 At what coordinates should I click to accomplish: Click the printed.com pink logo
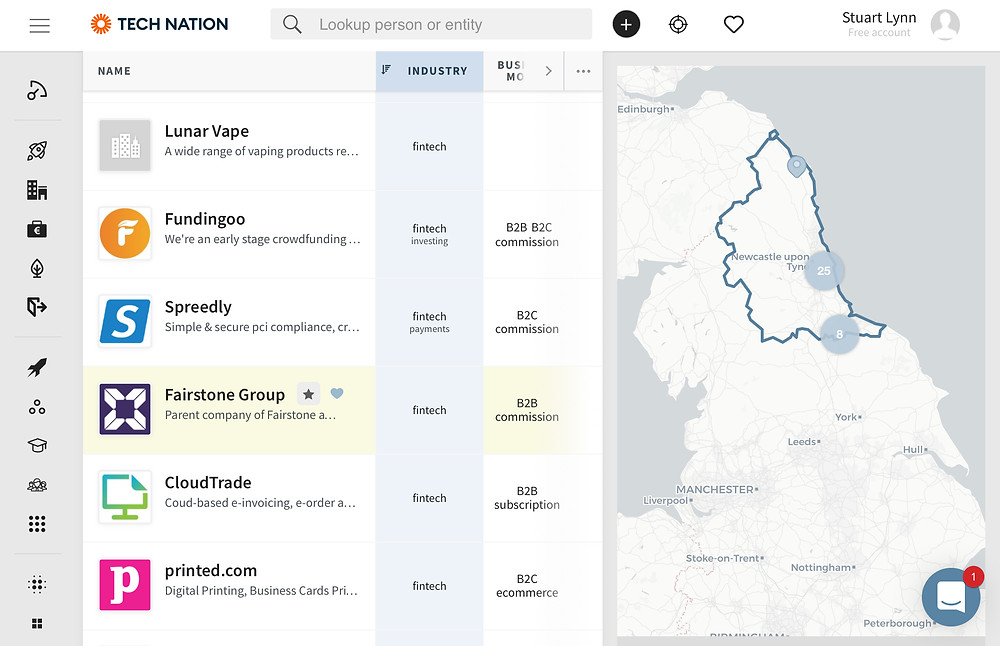pyautogui.click(x=125, y=585)
